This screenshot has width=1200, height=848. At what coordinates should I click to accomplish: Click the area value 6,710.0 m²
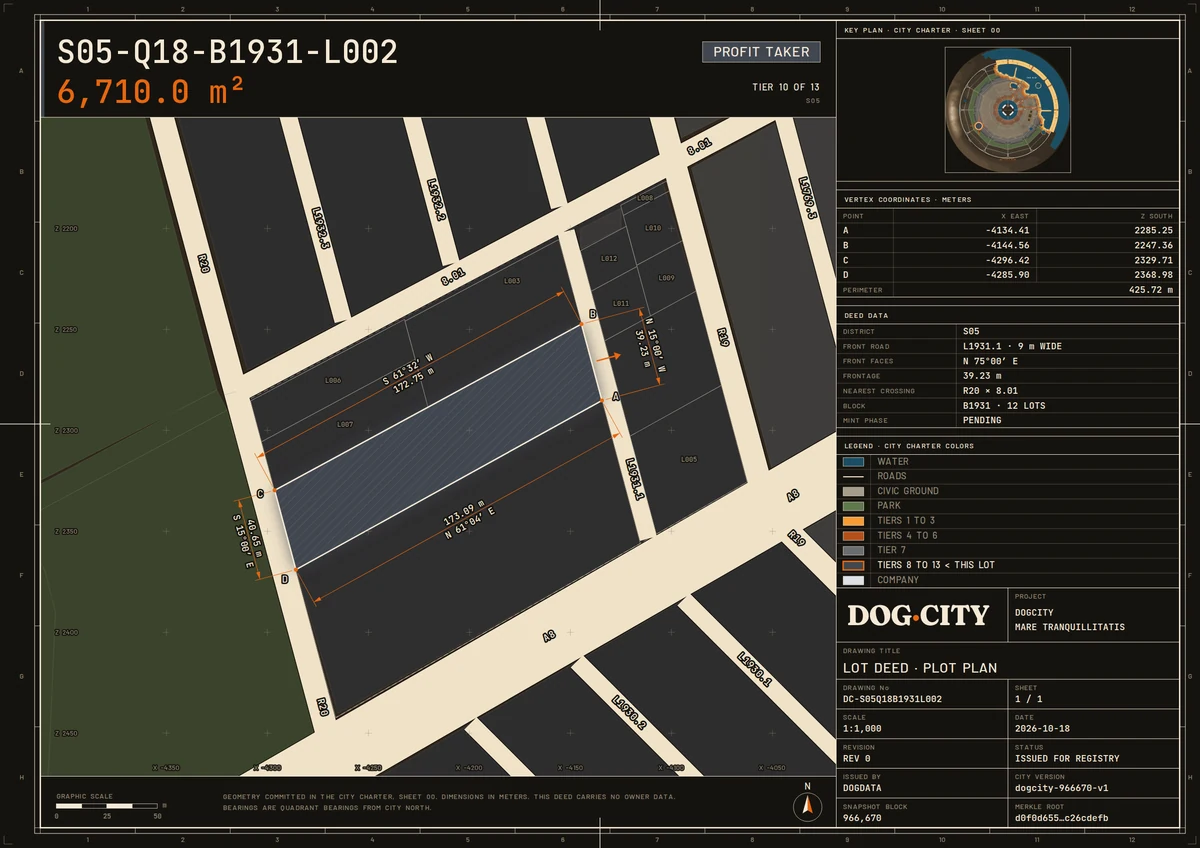(x=150, y=92)
